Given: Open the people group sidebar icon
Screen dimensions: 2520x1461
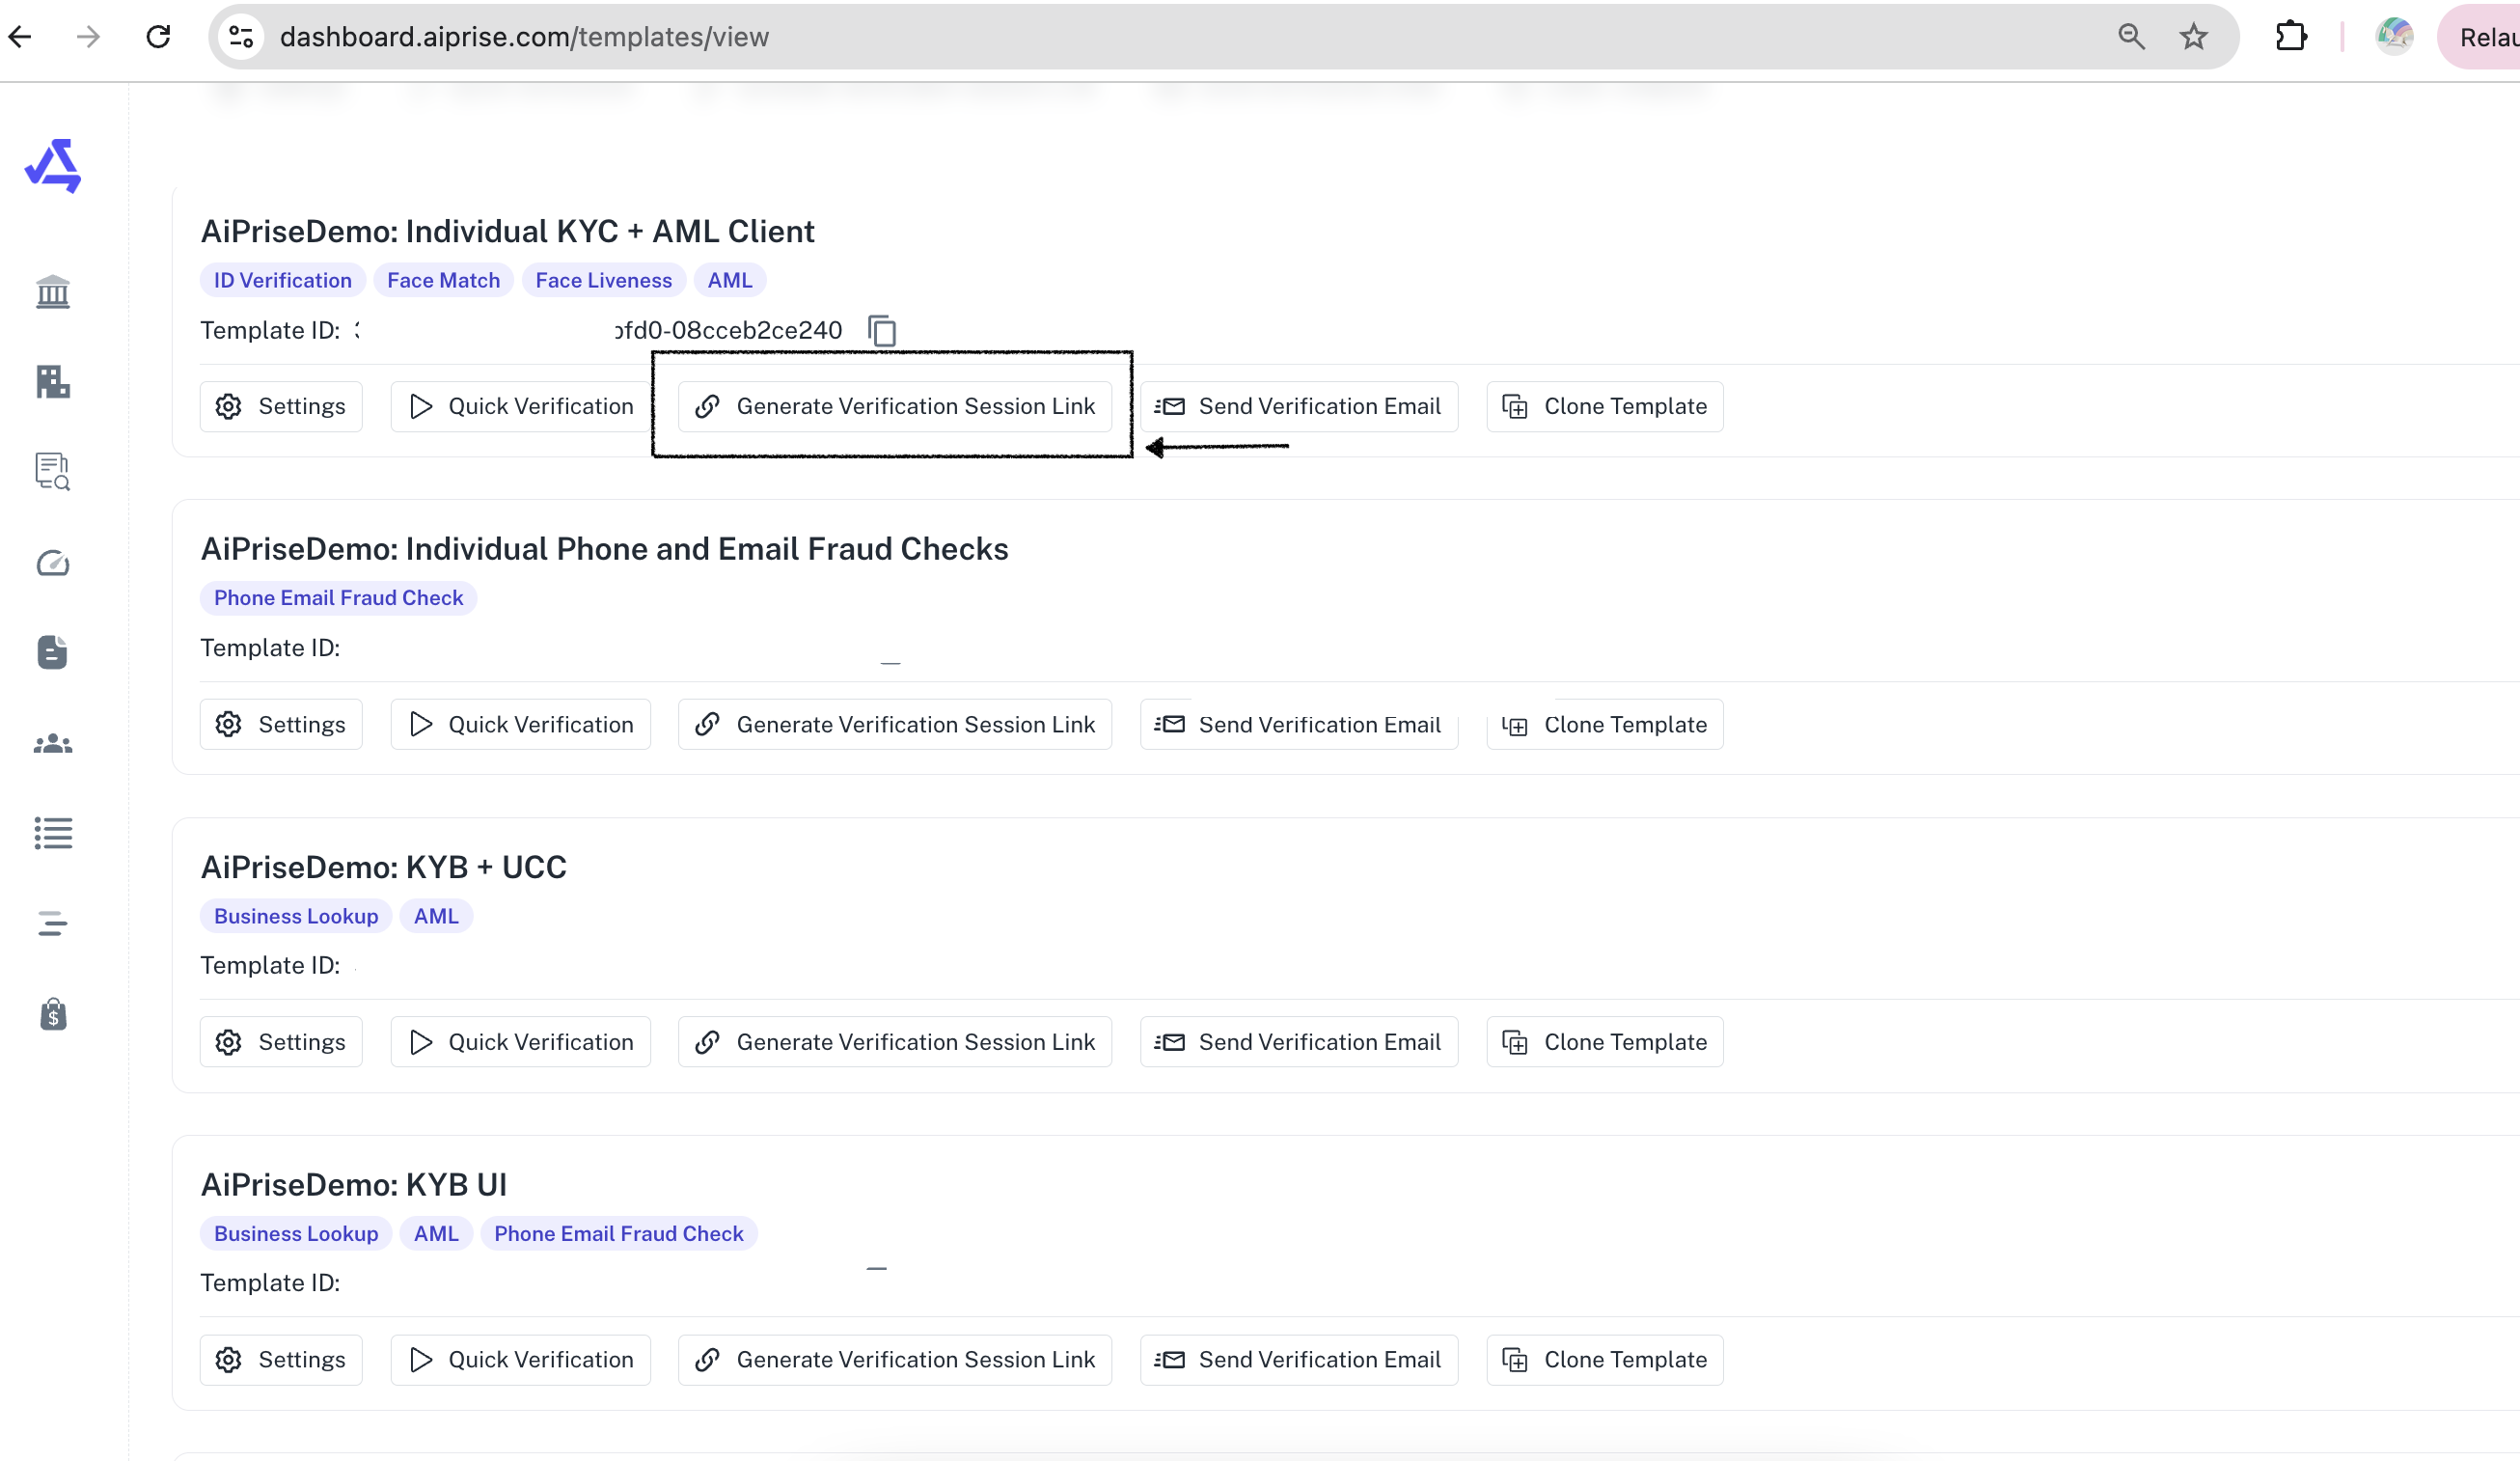Looking at the screenshot, I should pos(53,744).
